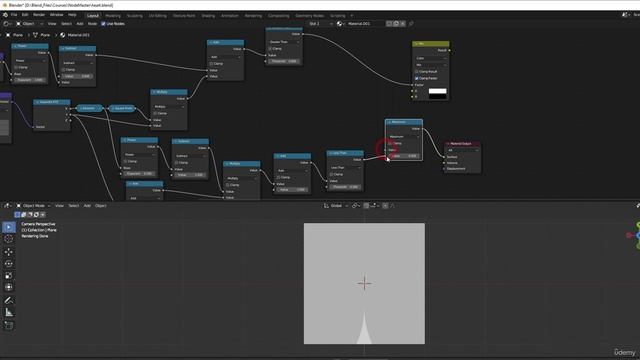
Task: Open the All target dropdown in Material Output
Action: point(462,150)
